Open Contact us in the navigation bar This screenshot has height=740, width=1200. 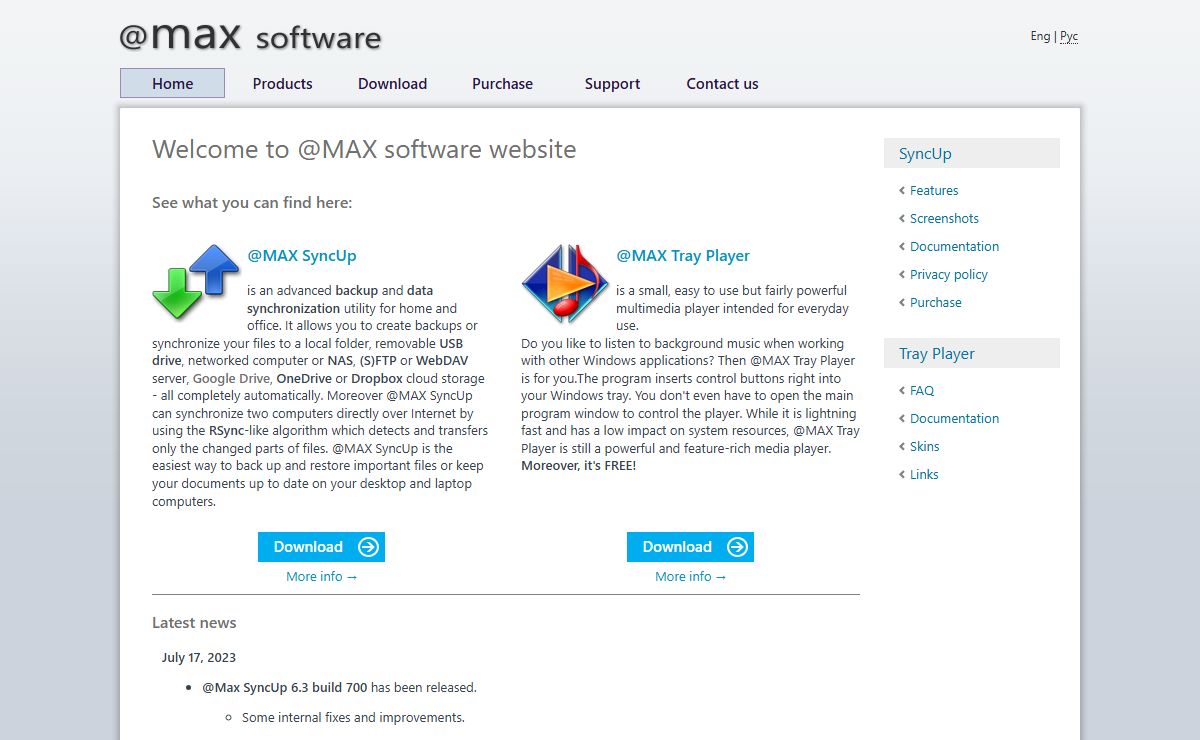pos(722,84)
